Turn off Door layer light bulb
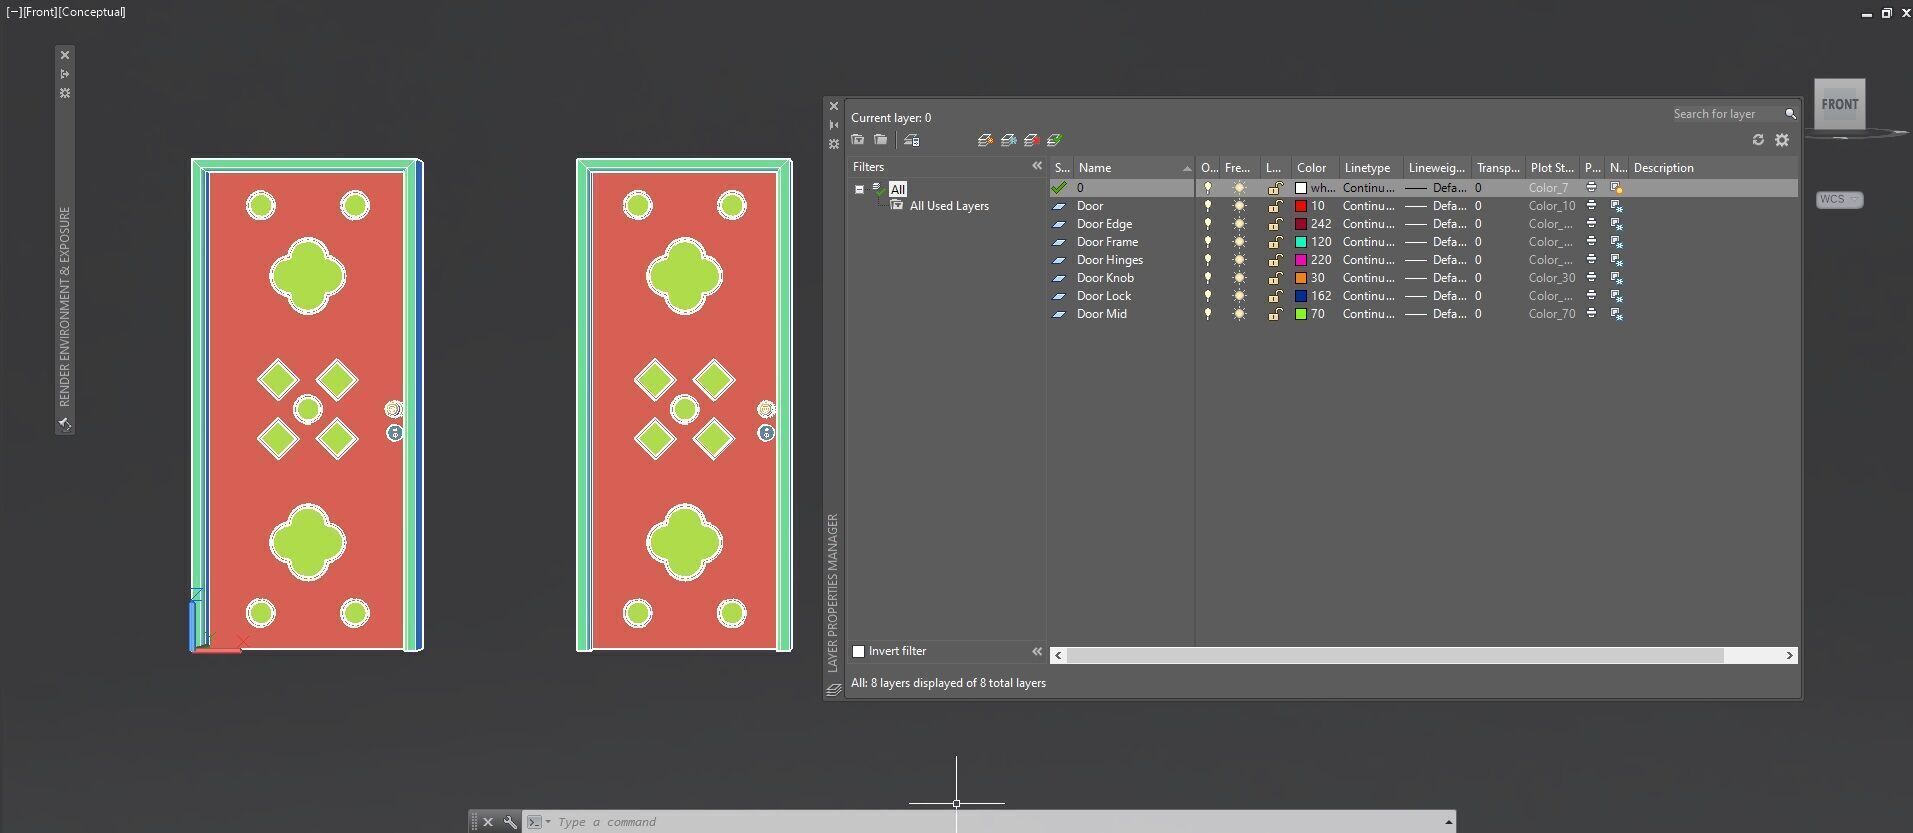1913x833 pixels. [x=1207, y=206]
